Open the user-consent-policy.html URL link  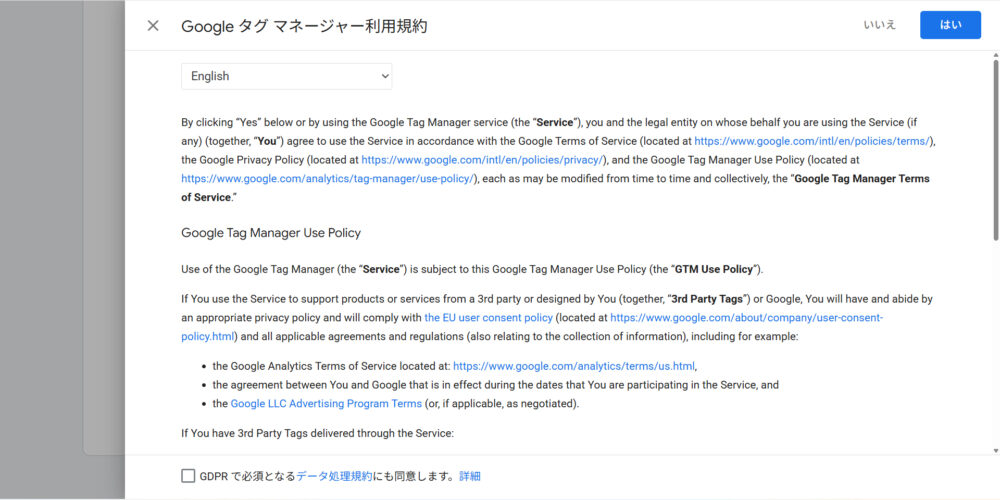(746, 317)
